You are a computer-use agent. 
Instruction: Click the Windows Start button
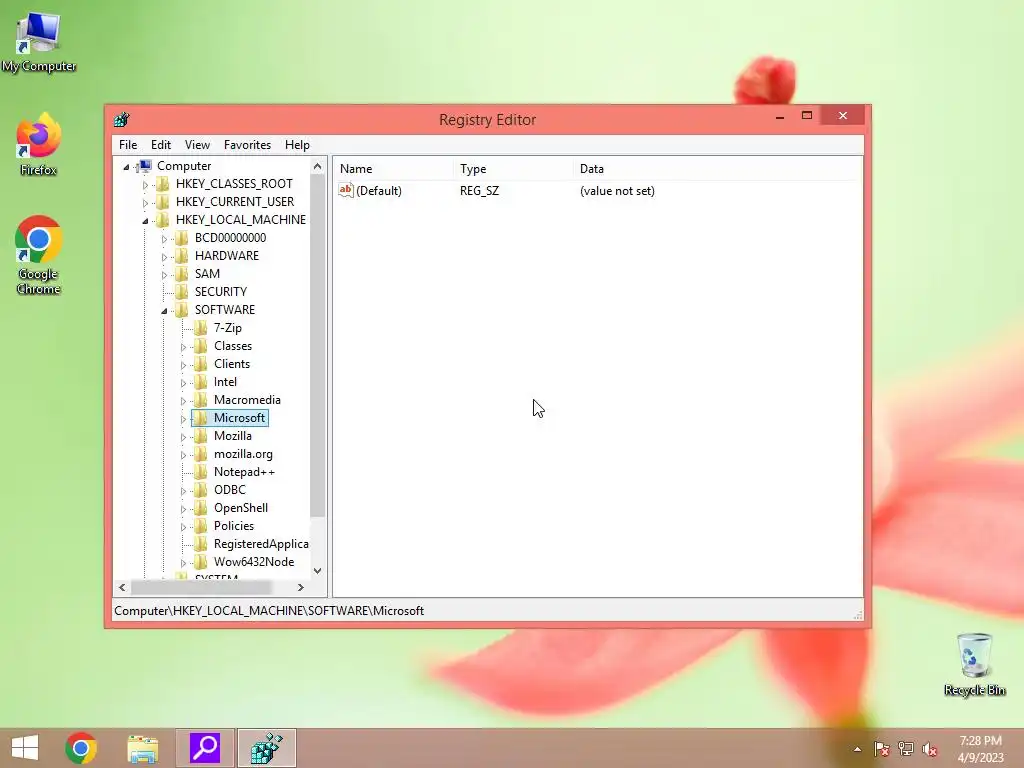click(x=25, y=748)
